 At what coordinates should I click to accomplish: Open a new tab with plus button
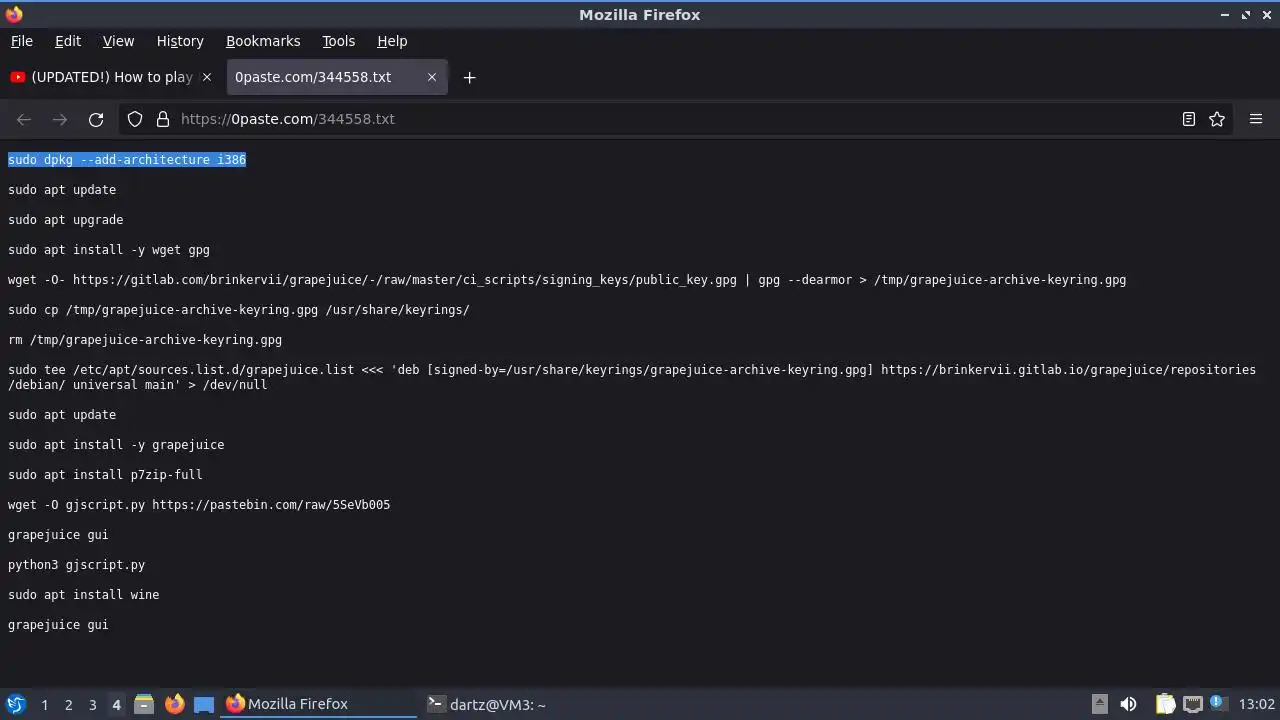click(469, 77)
